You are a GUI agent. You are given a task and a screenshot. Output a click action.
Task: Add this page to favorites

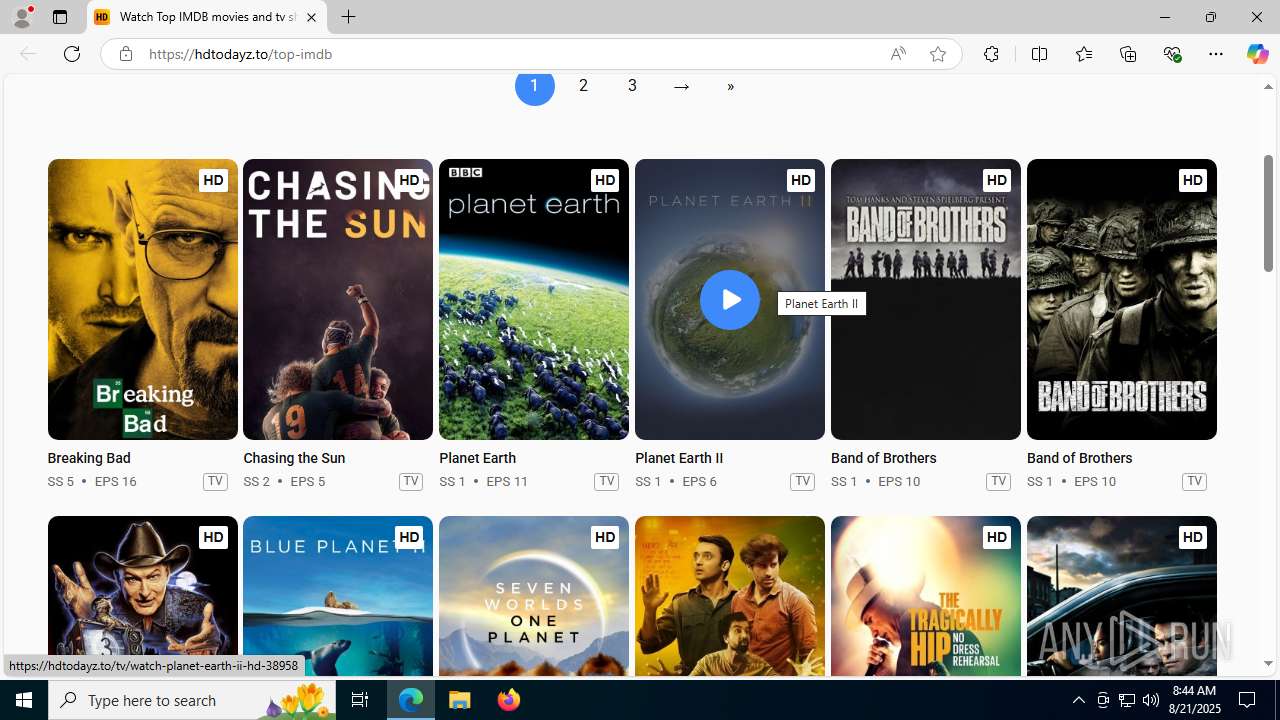click(x=938, y=54)
